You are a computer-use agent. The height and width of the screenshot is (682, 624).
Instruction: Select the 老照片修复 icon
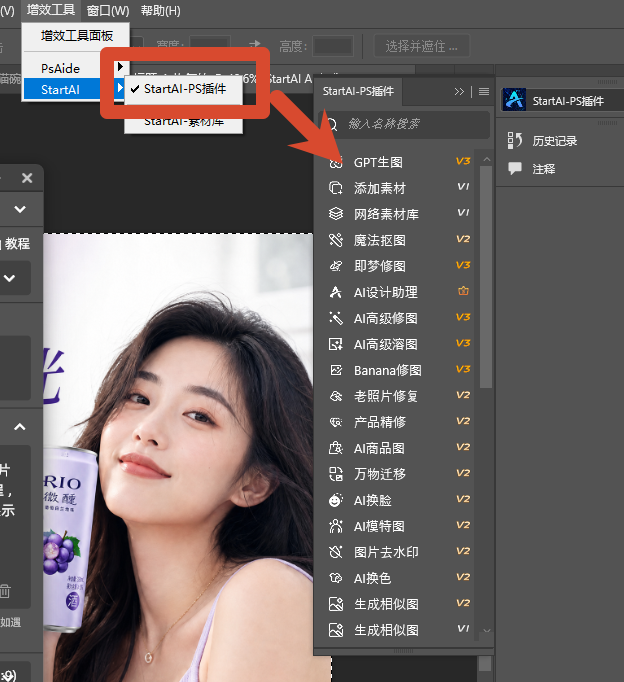(336, 396)
